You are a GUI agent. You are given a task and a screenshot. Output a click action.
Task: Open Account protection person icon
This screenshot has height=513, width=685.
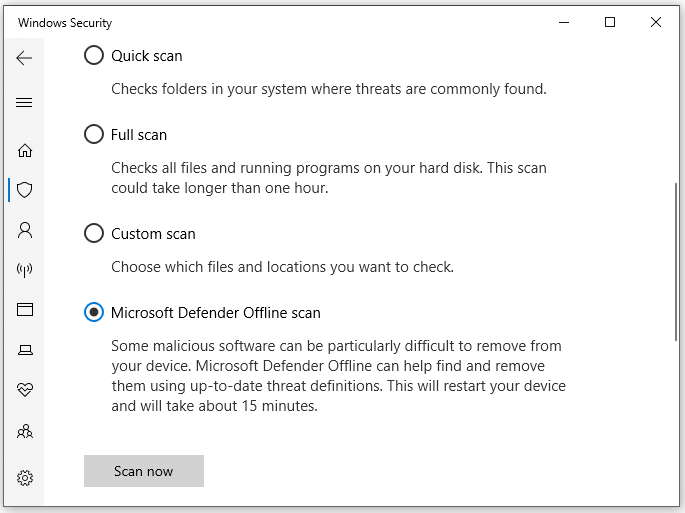25,230
